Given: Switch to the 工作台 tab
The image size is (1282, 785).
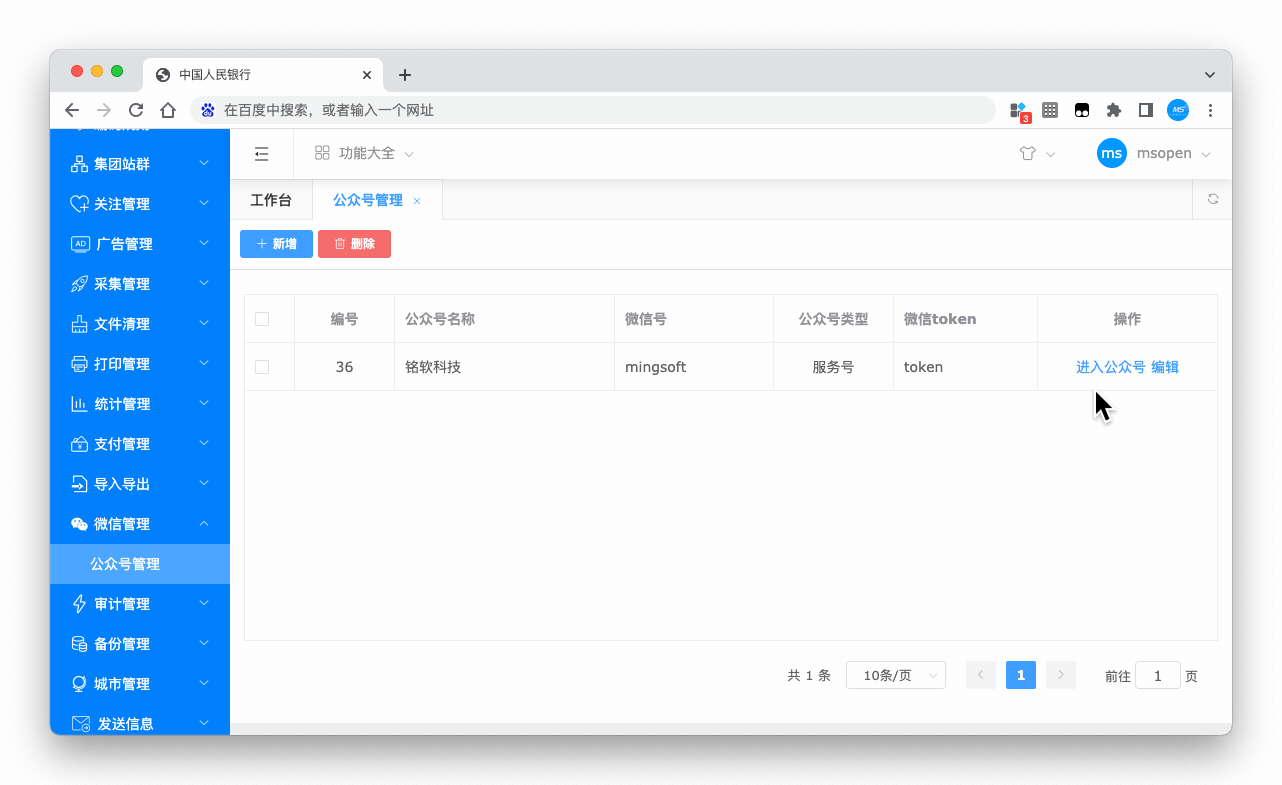Looking at the screenshot, I should click(x=271, y=200).
